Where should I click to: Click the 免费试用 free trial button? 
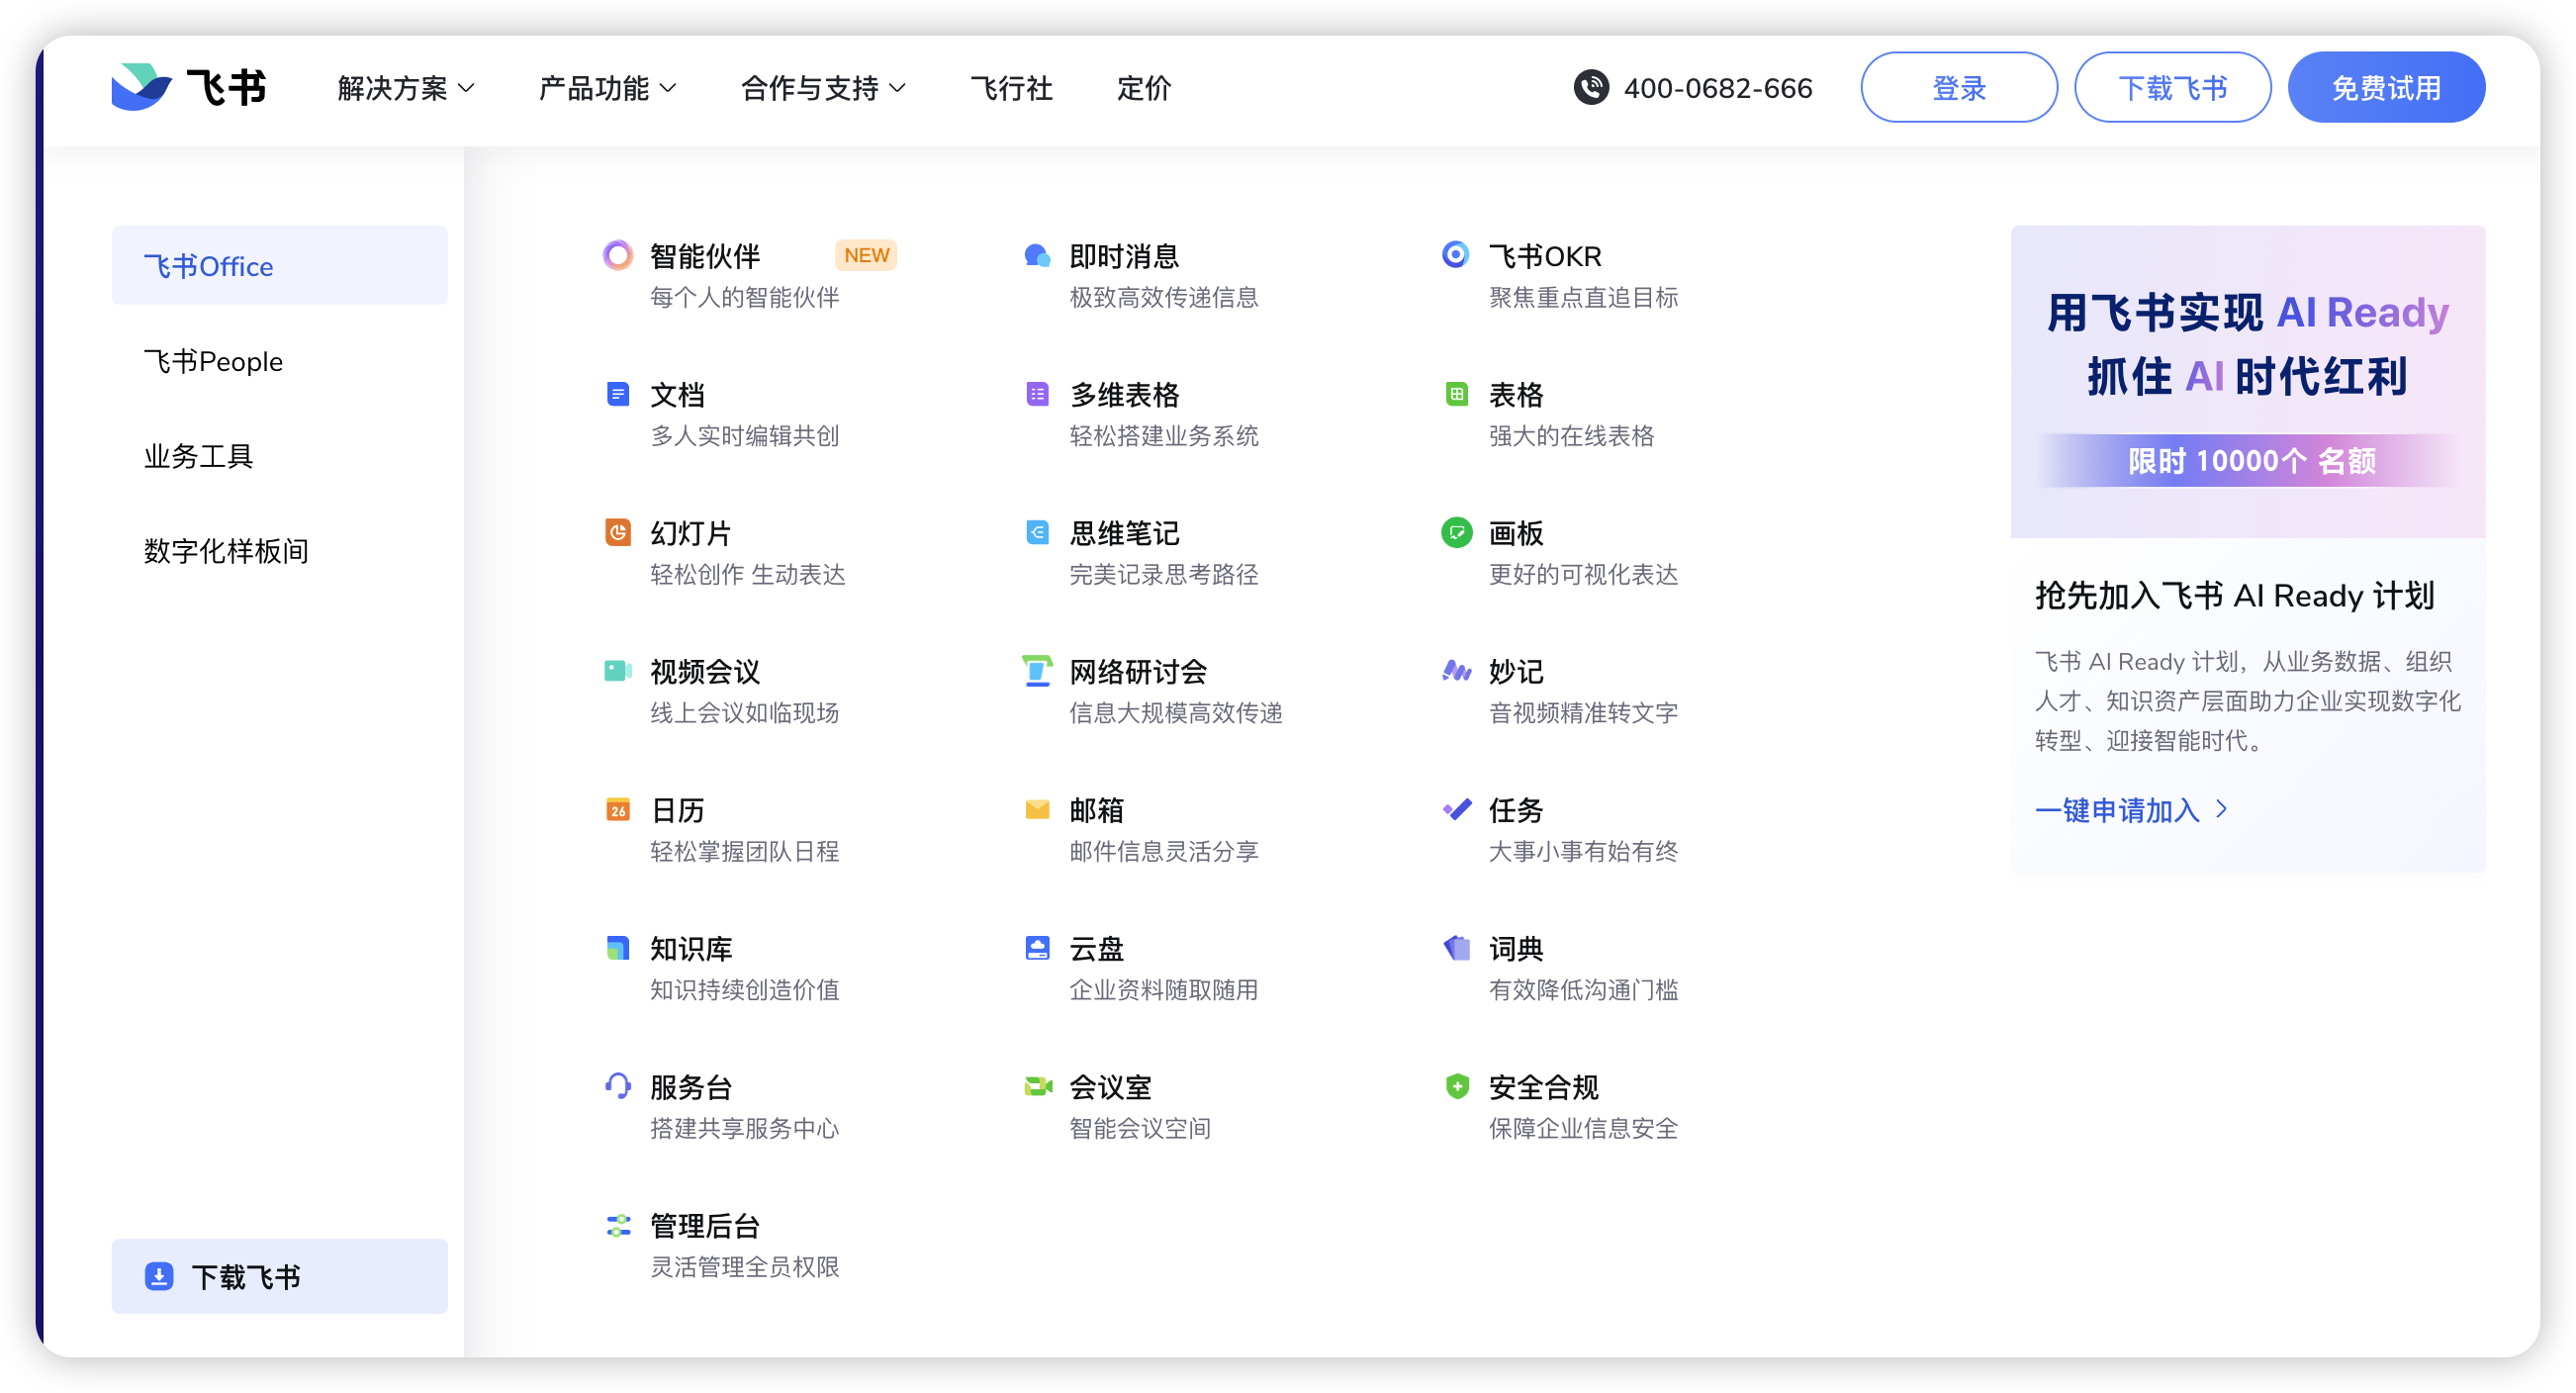point(2385,88)
